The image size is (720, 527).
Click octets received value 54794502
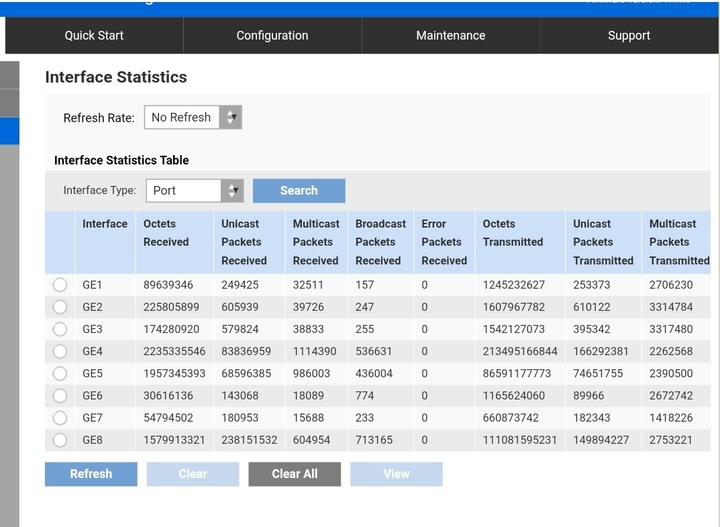168,418
